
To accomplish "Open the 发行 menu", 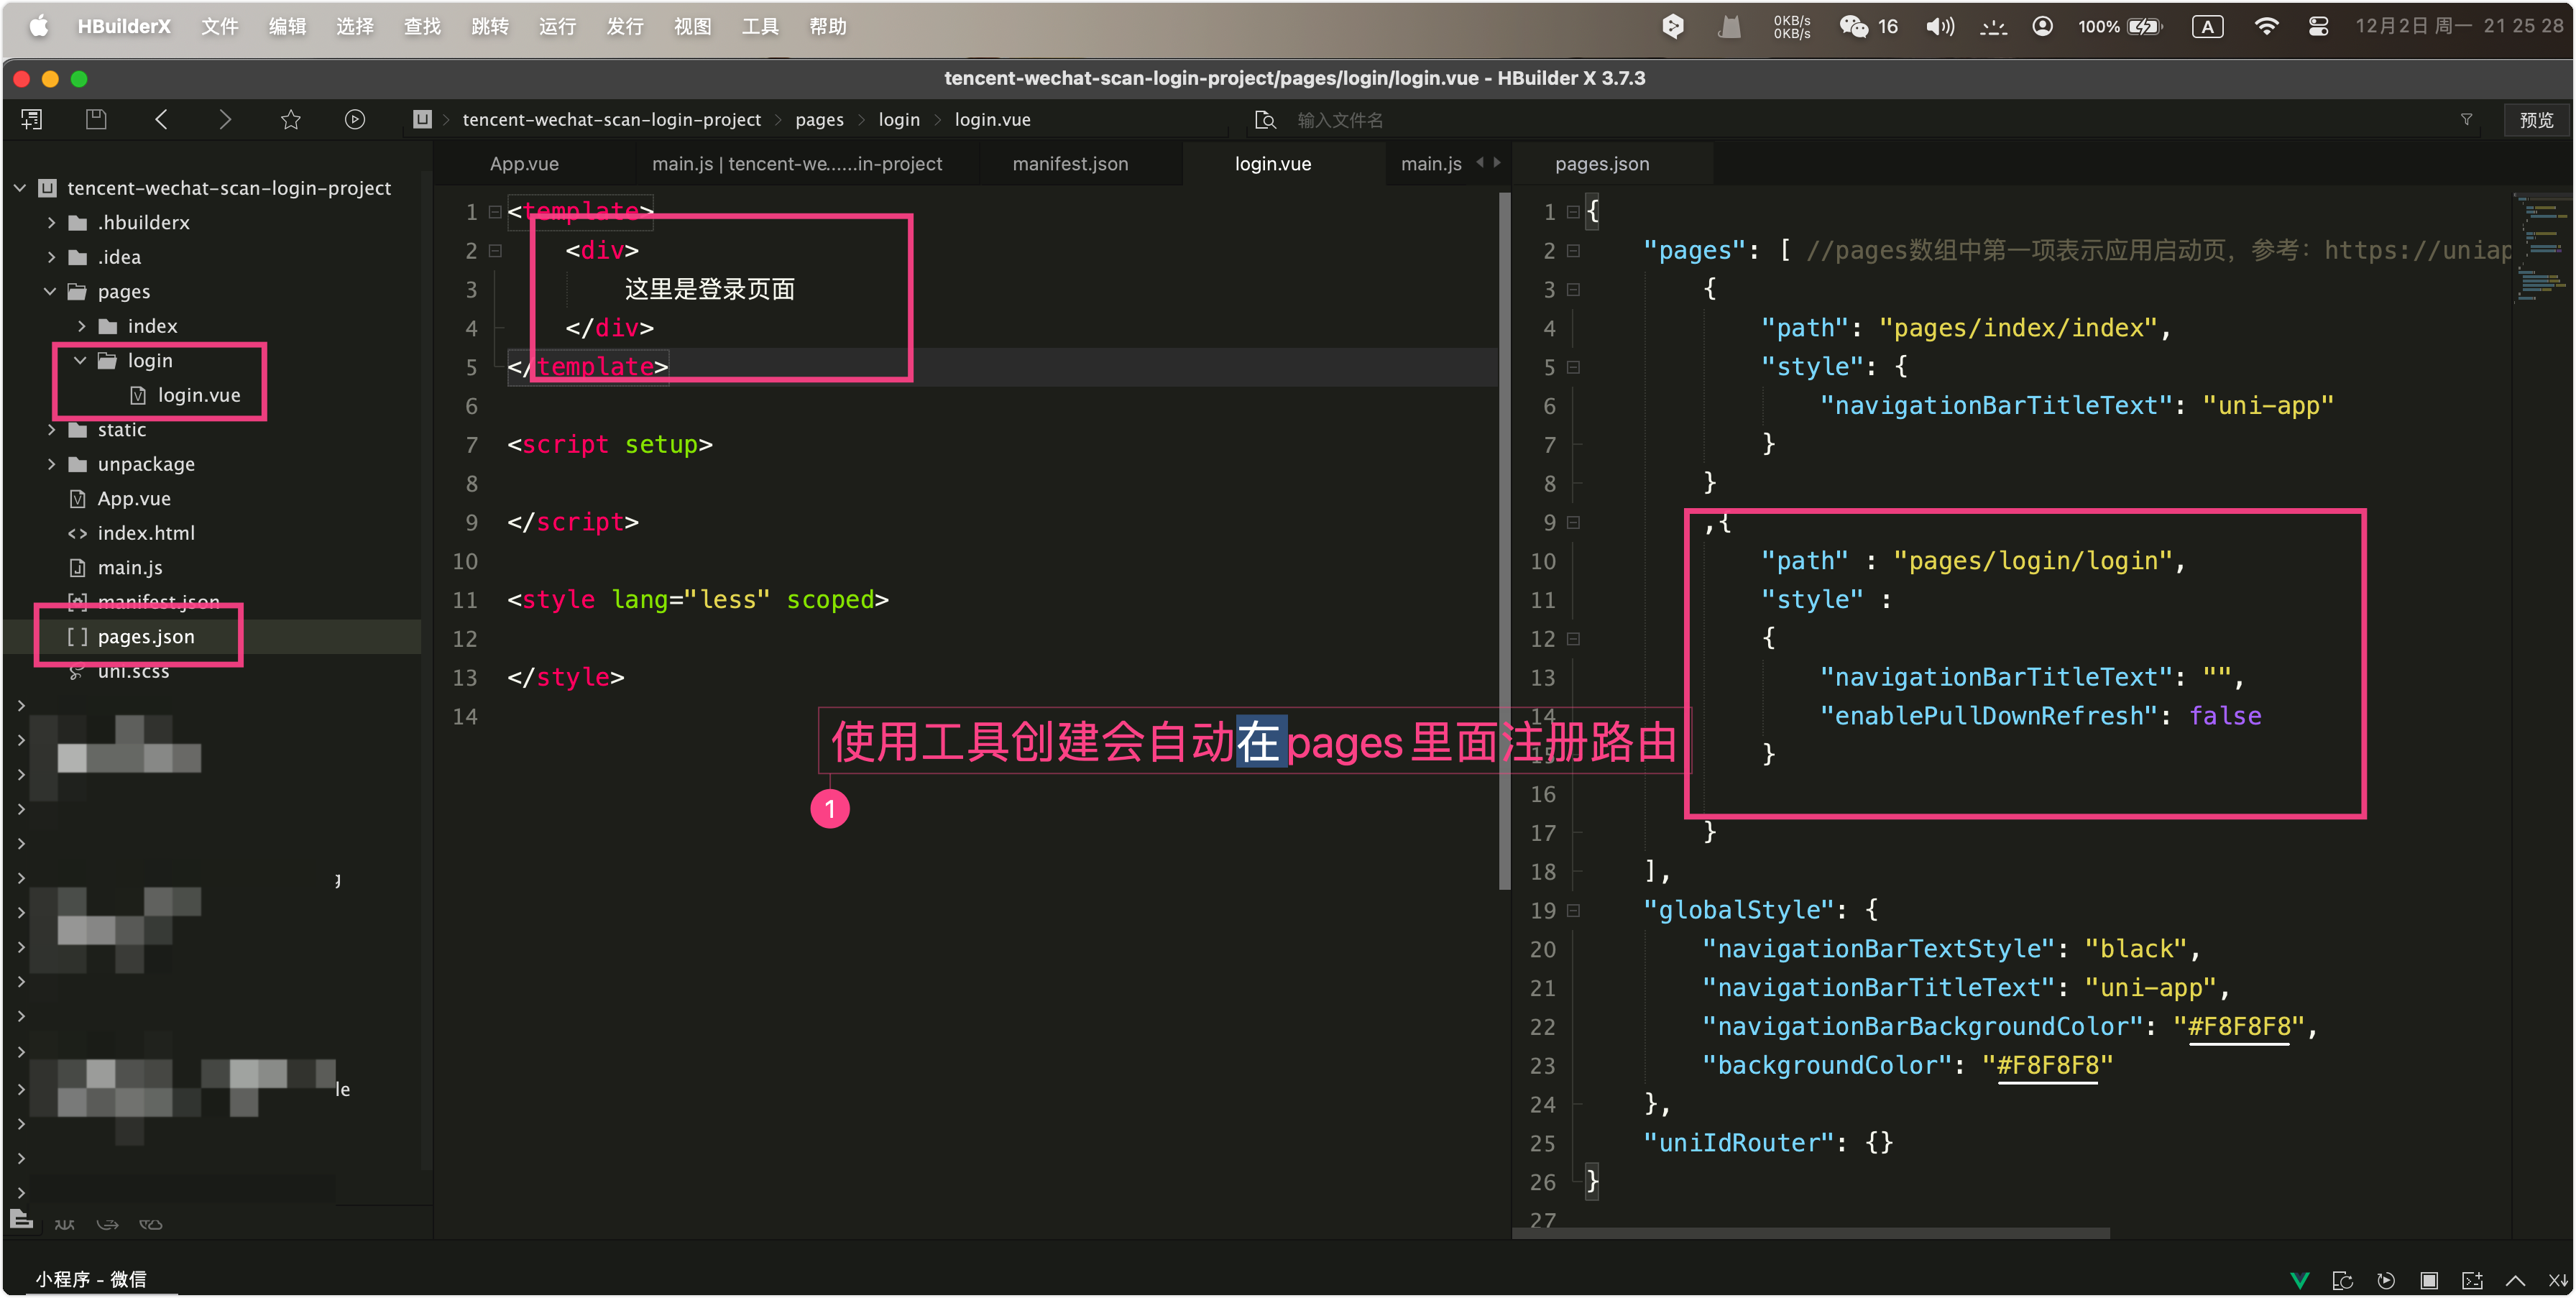I will tap(625, 26).
